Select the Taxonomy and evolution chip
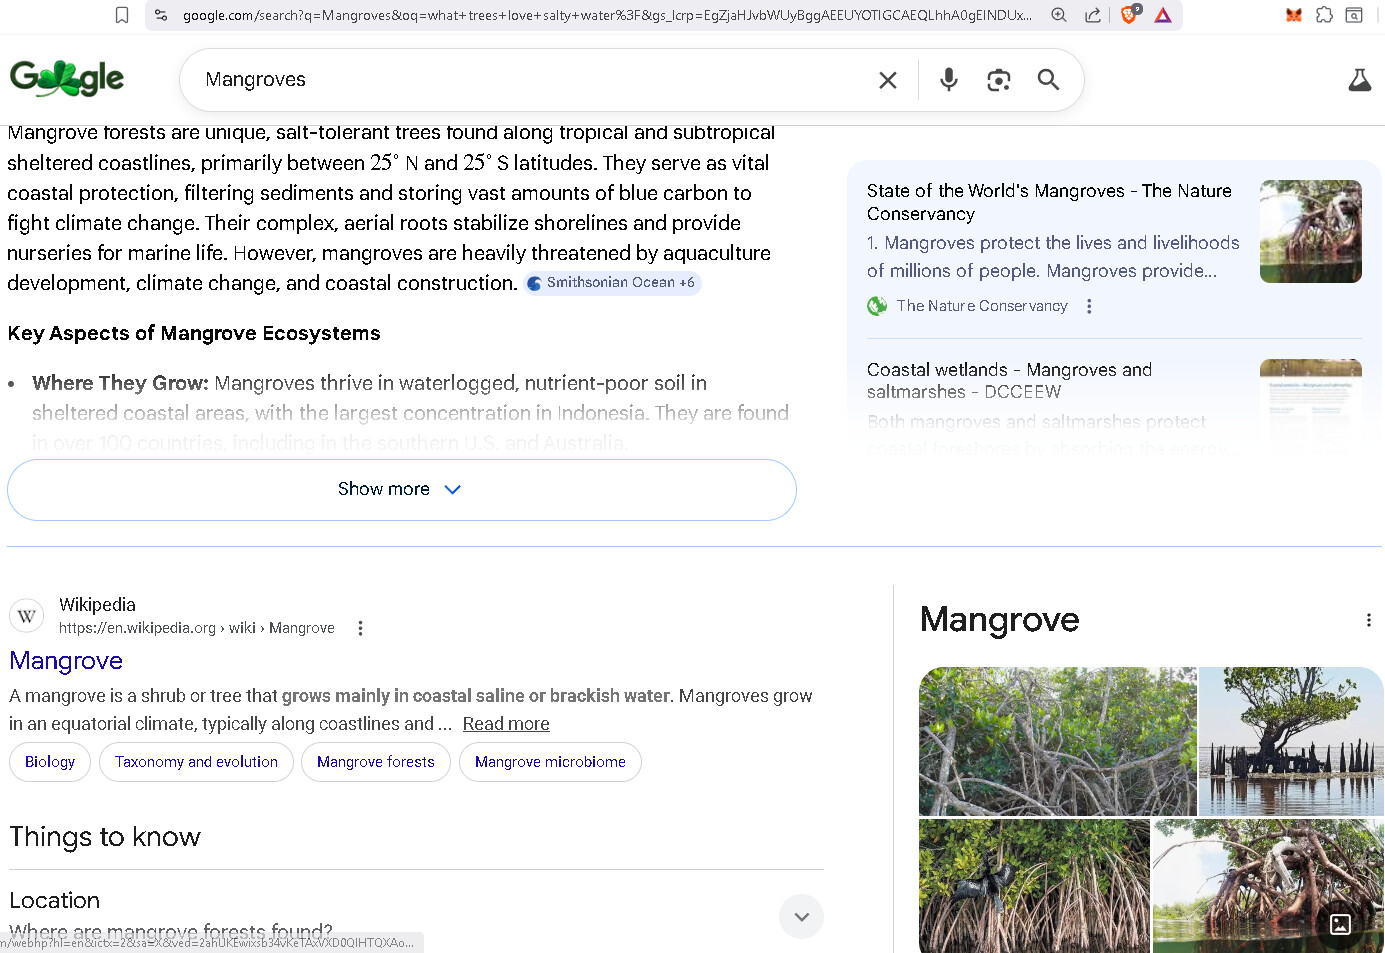The width and height of the screenshot is (1385, 953). (196, 762)
